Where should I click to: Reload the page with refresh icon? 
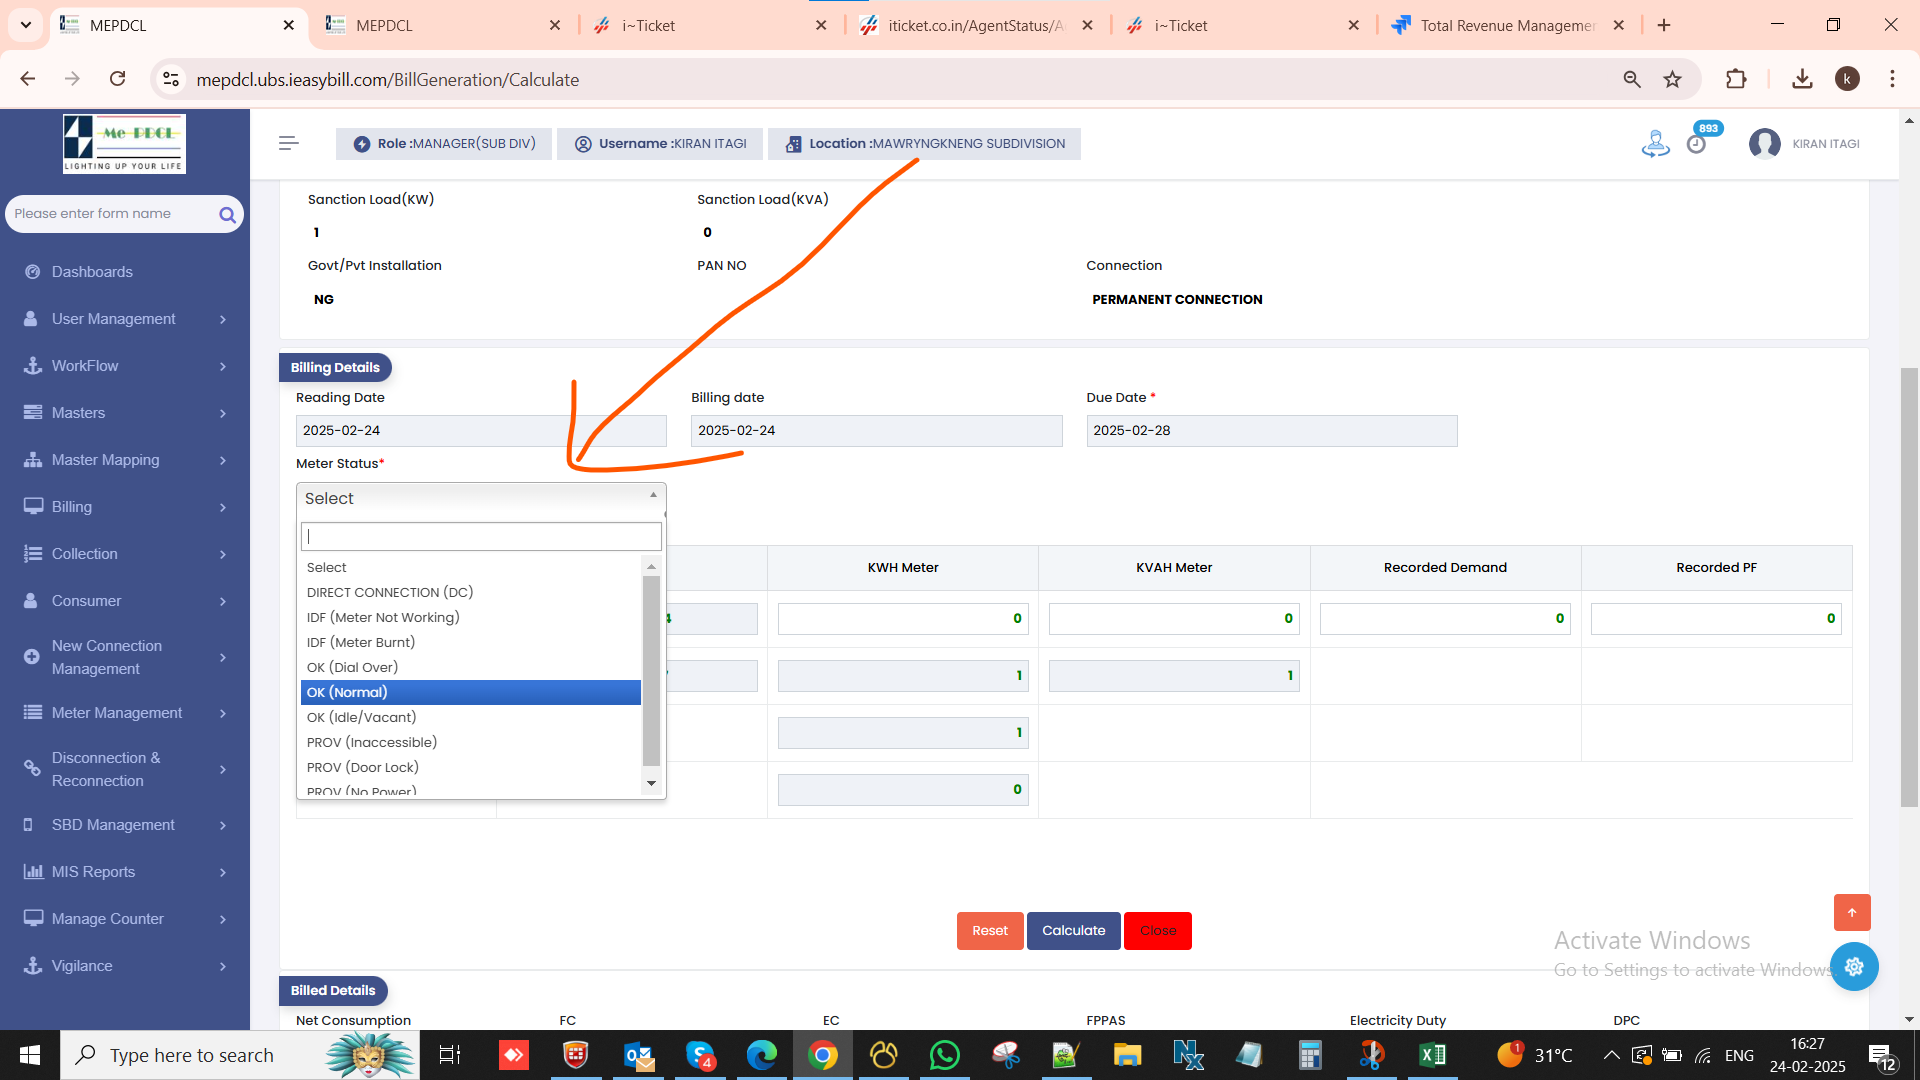point(117,79)
